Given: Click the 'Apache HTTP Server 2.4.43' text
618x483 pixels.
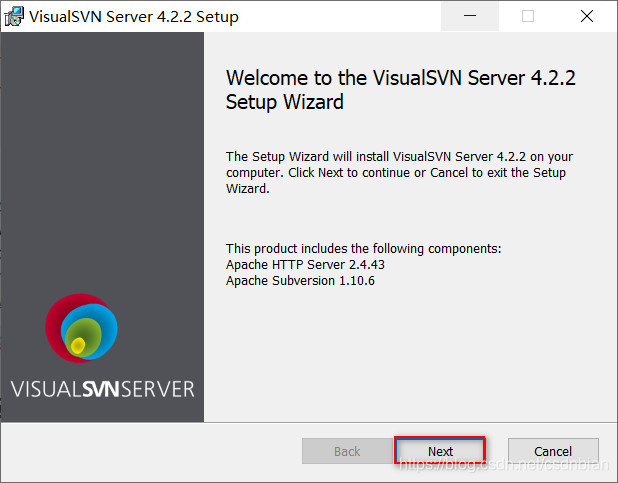Looking at the screenshot, I should tap(305, 265).
